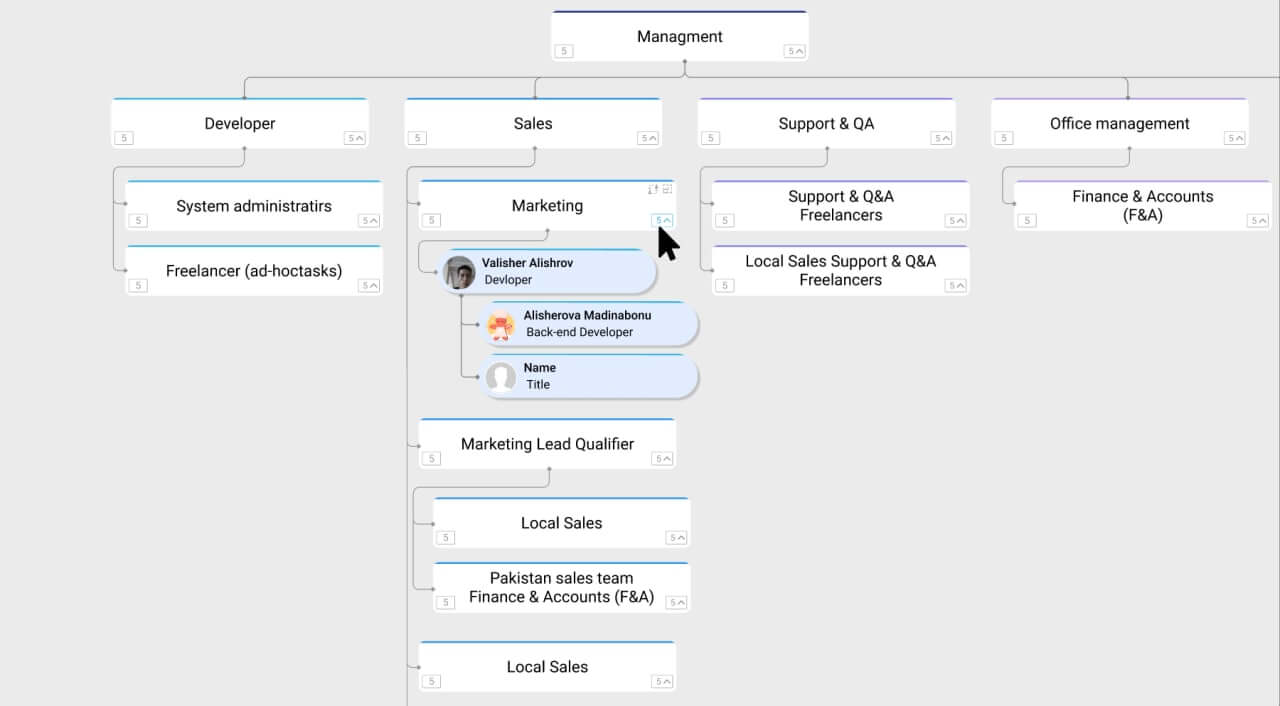Click the count badge on Office management card

click(x=1004, y=138)
